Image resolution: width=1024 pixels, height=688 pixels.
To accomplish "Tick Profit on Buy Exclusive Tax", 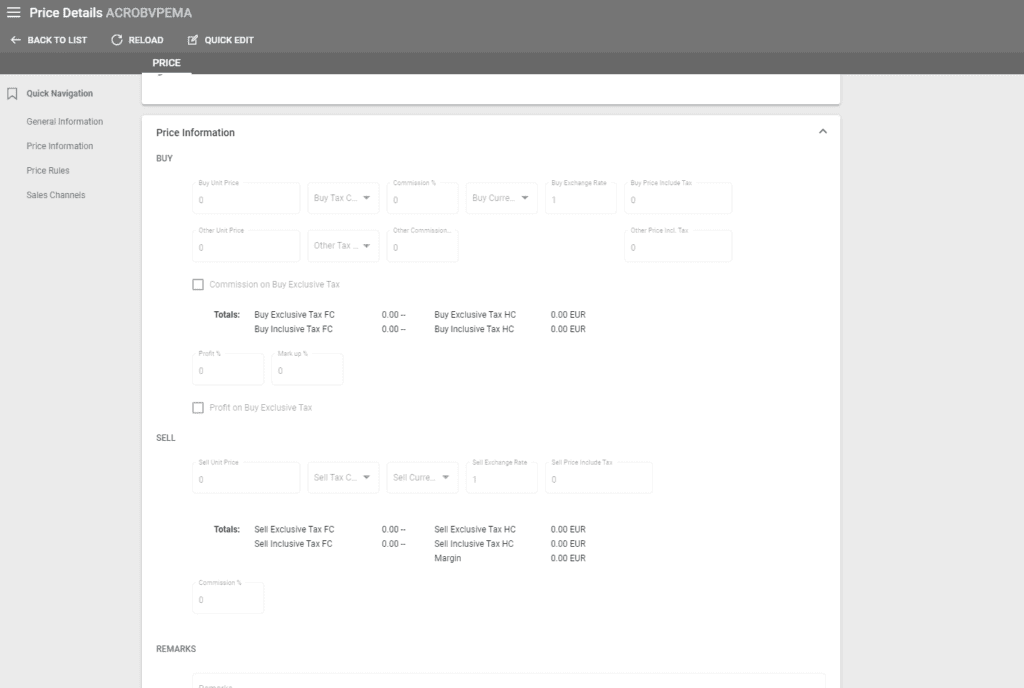I will [198, 408].
